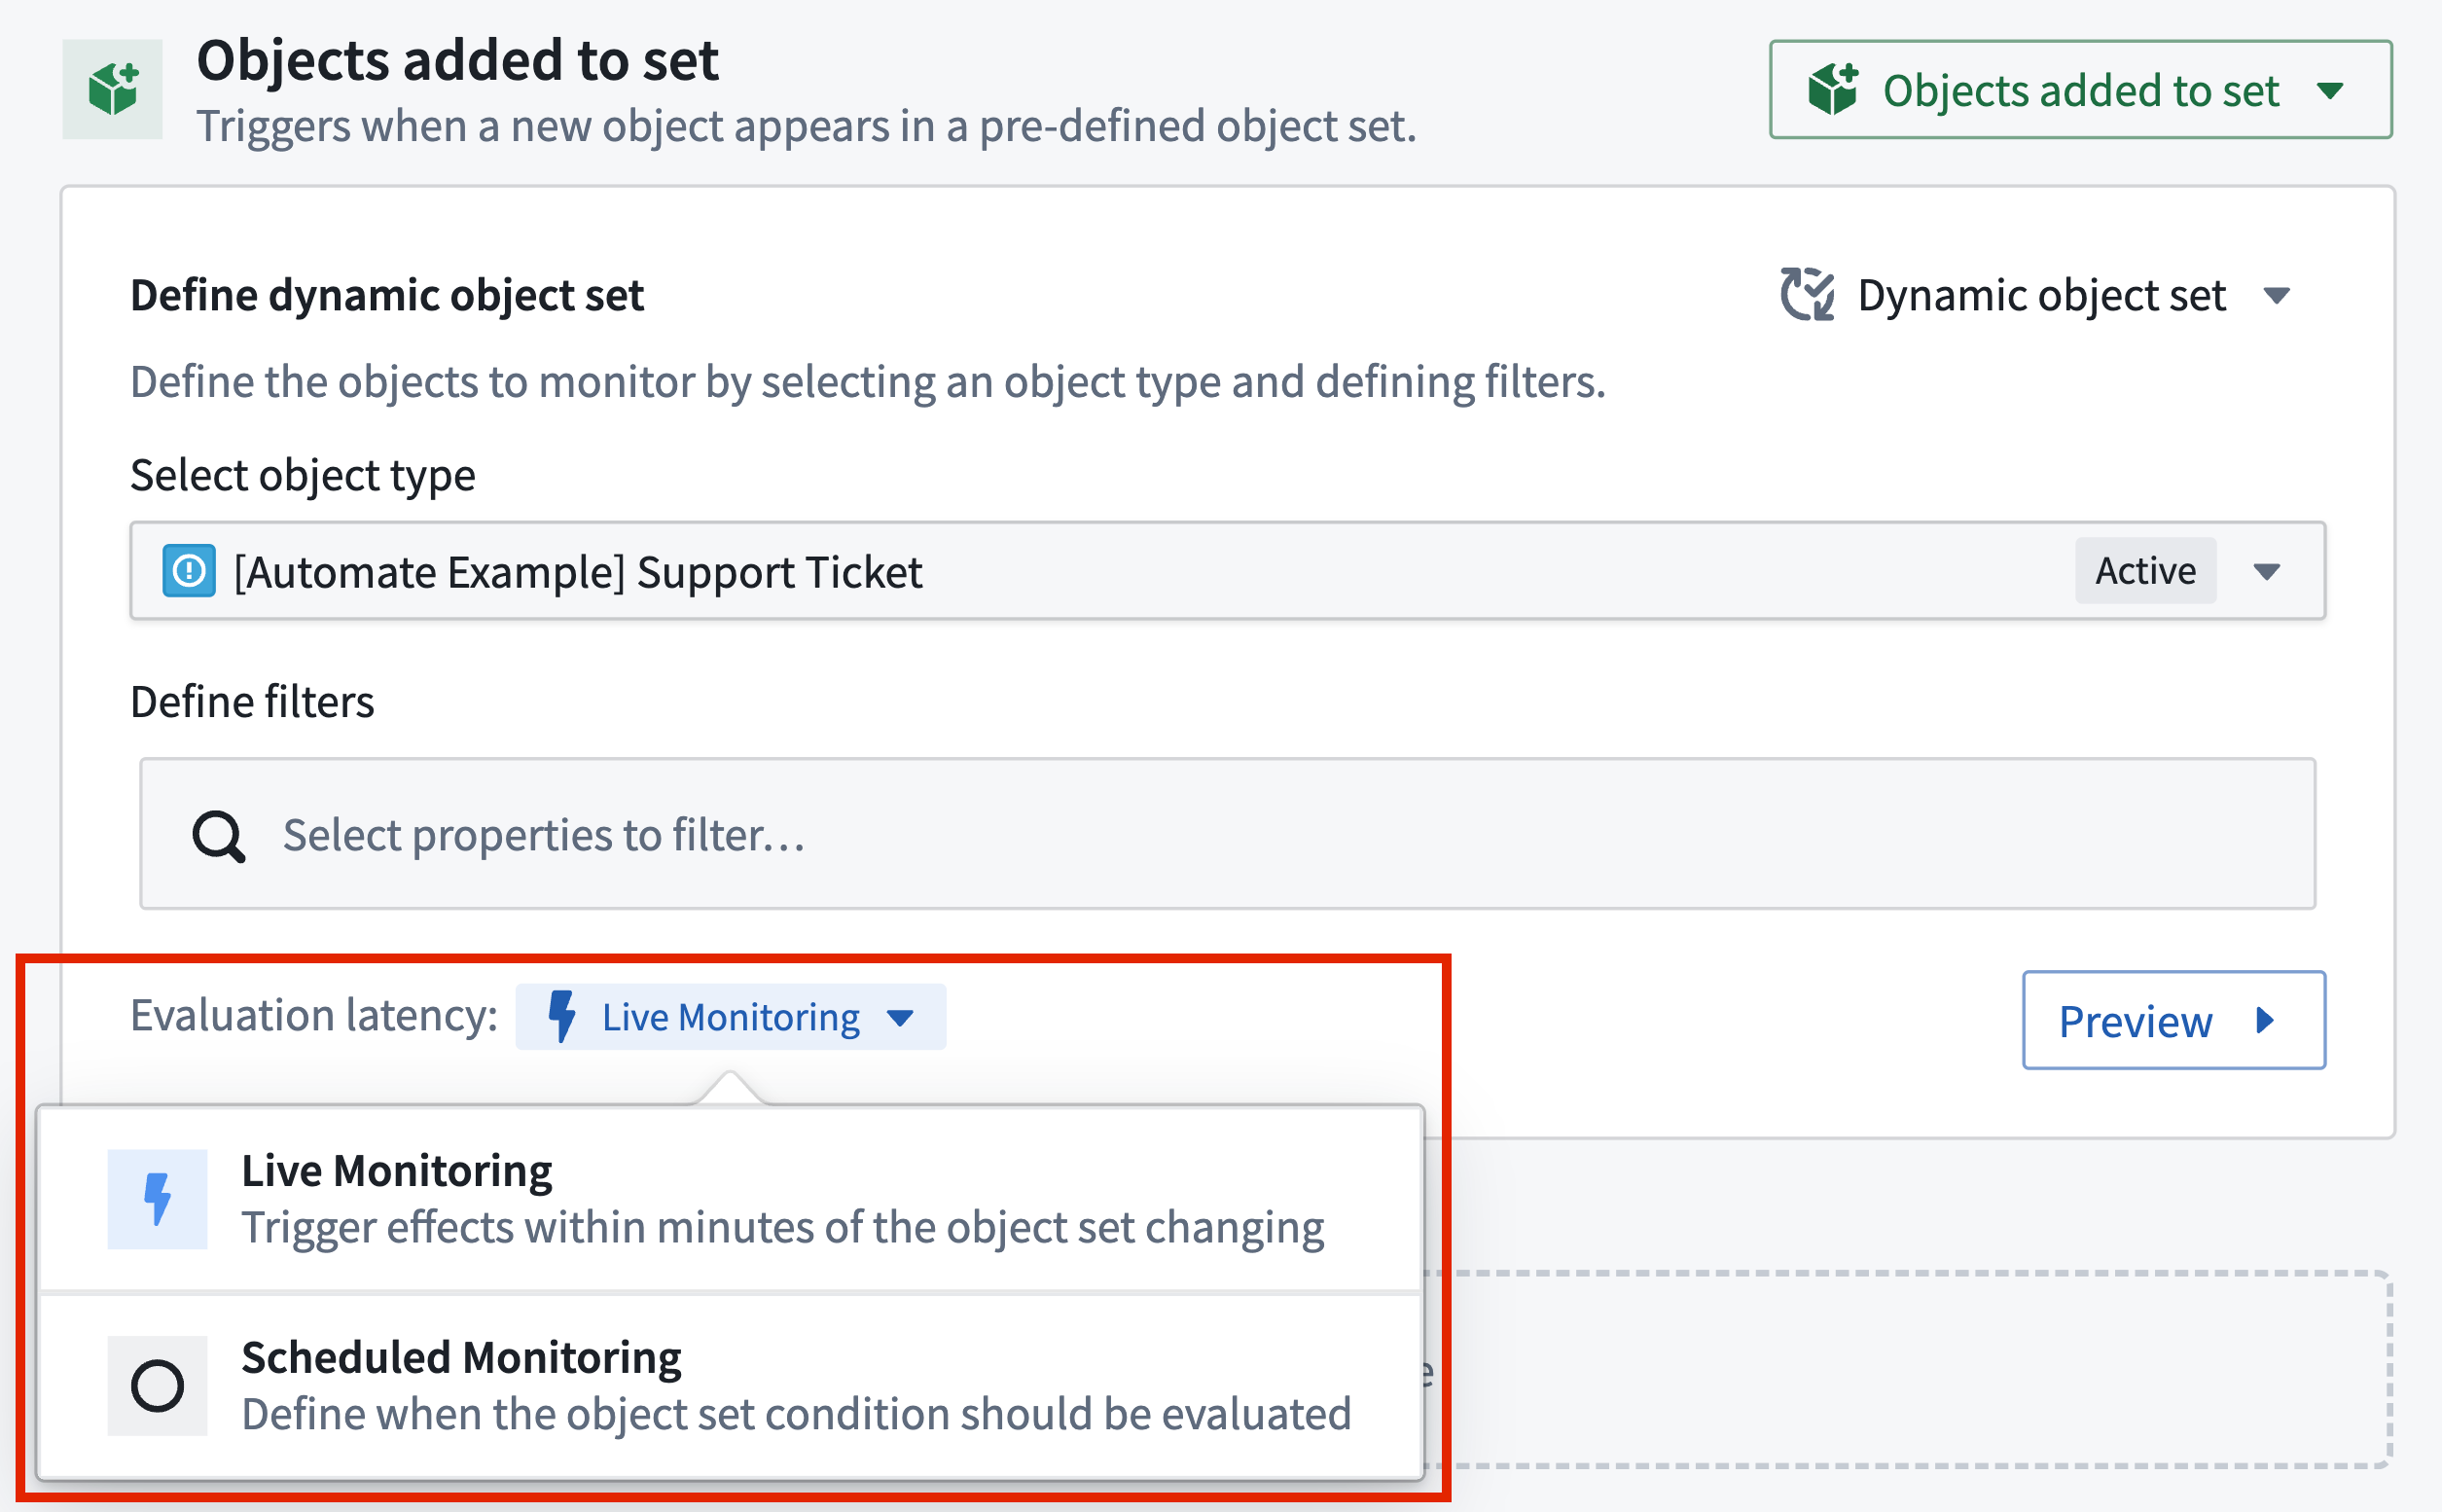Click the 'Define filters' label
2442x1512 pixels.
click(x=252, y=701)
